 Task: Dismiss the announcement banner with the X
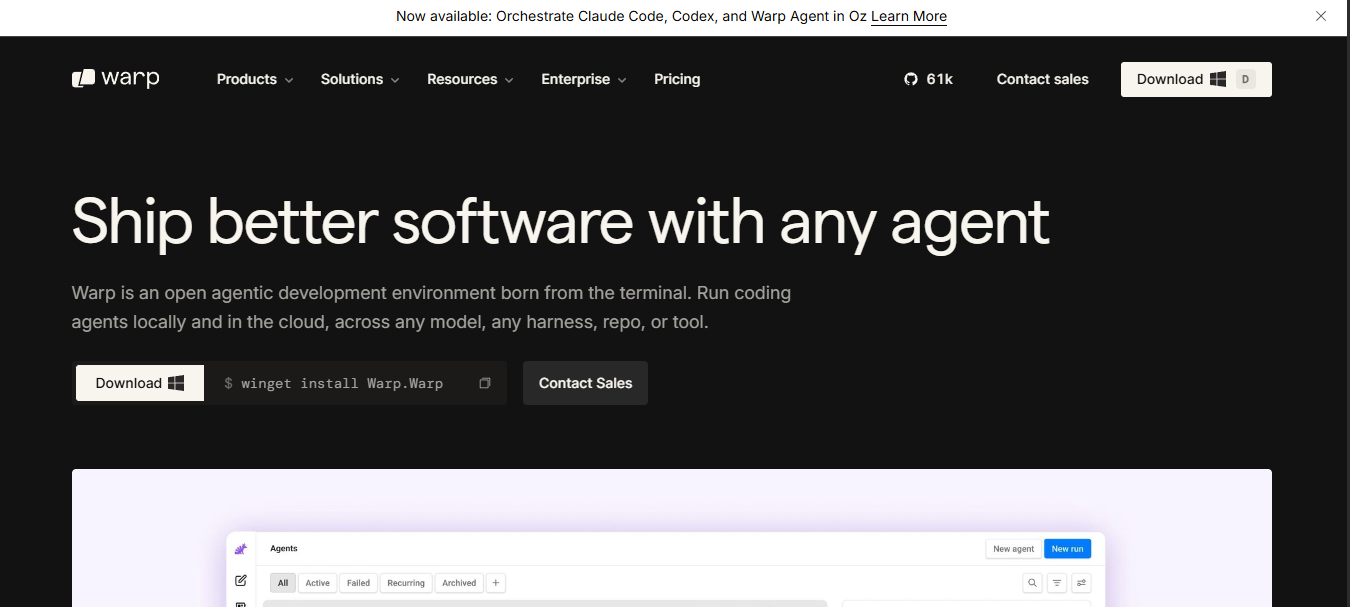pos(1321,16)
